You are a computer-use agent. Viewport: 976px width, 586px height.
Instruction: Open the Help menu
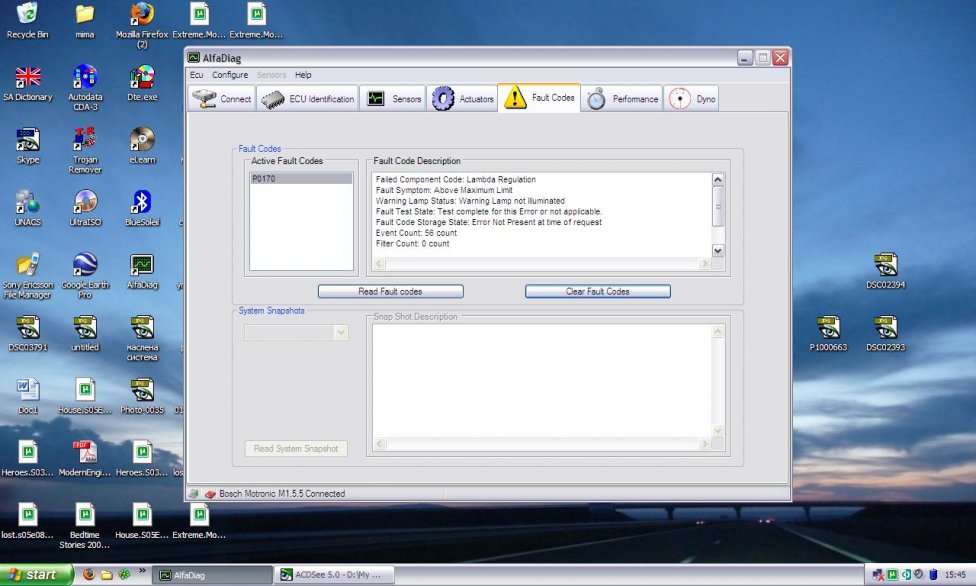click(303, 75)
